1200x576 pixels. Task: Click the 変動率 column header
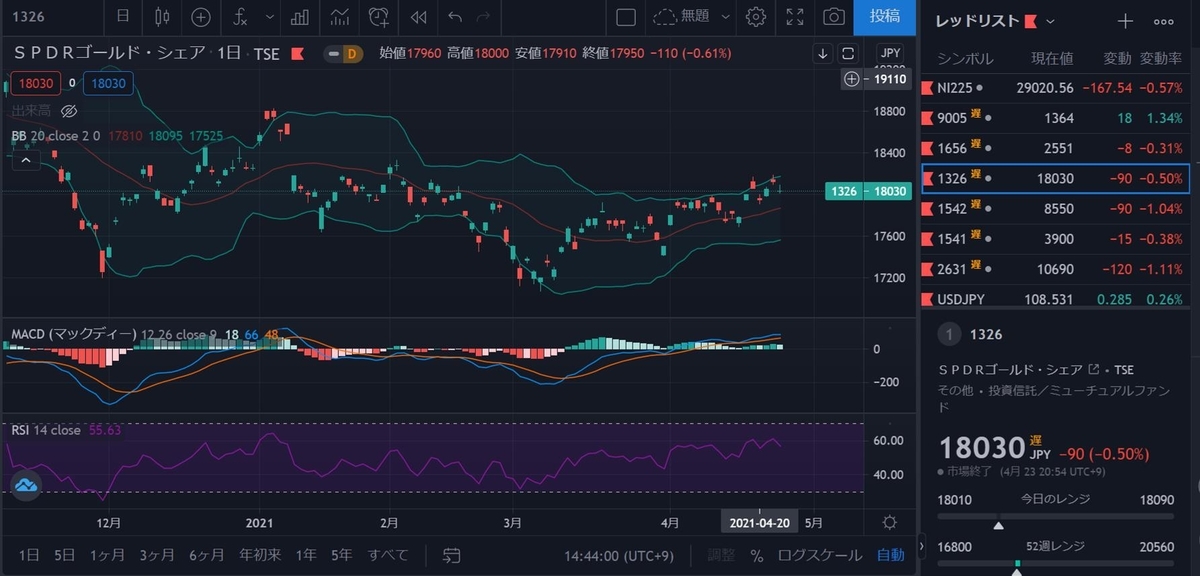(1162, 58)
